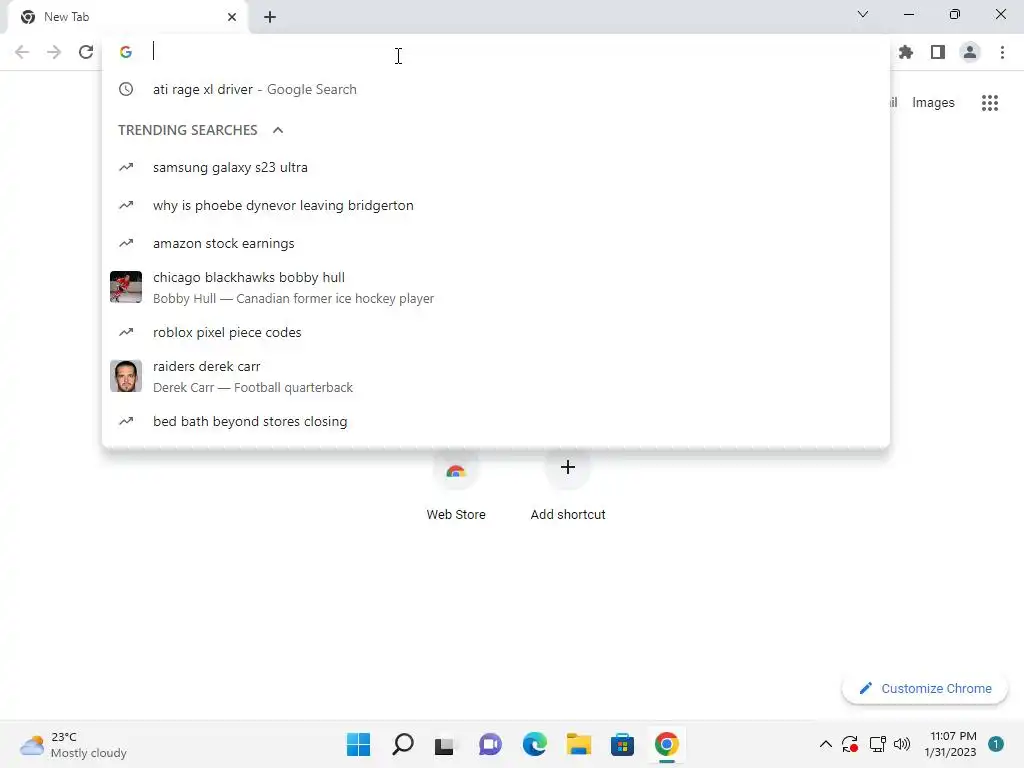The image size is (1024, 768).
Task: Toggle the side panel icon
Action: [938, 52]
